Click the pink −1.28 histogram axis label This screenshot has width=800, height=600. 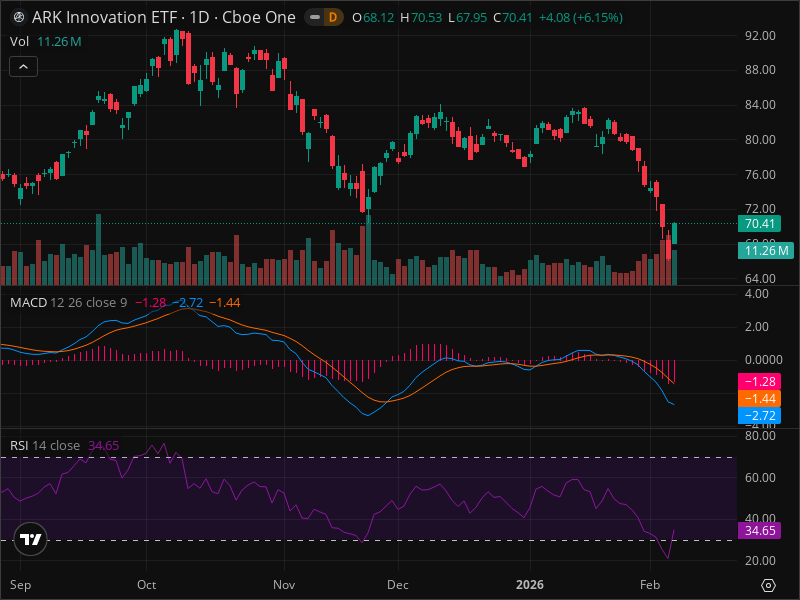[x=759, y=382]
